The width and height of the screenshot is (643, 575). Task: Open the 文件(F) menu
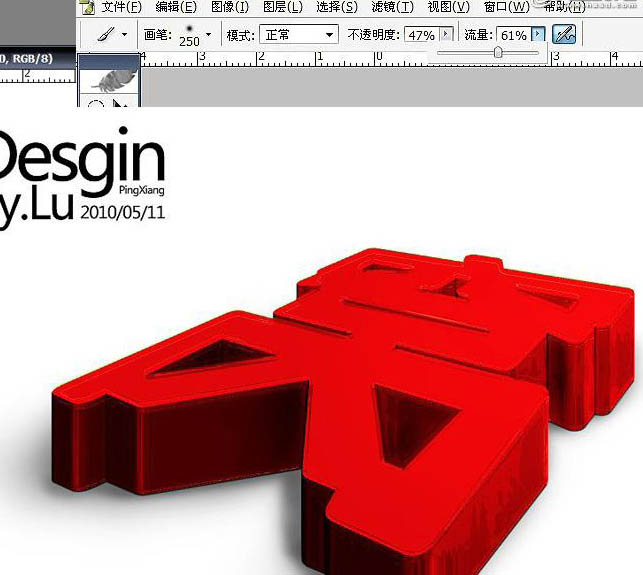(x=121, y=7)
